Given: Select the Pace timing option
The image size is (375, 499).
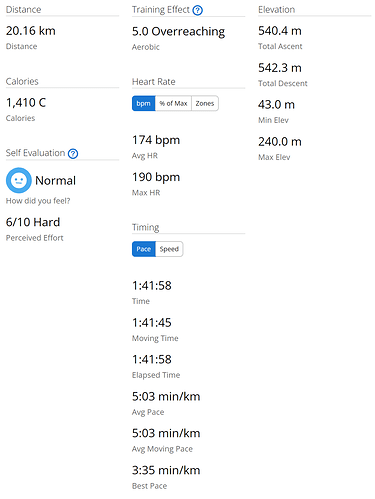Looking at the screenshot, I should click(144, 249).
